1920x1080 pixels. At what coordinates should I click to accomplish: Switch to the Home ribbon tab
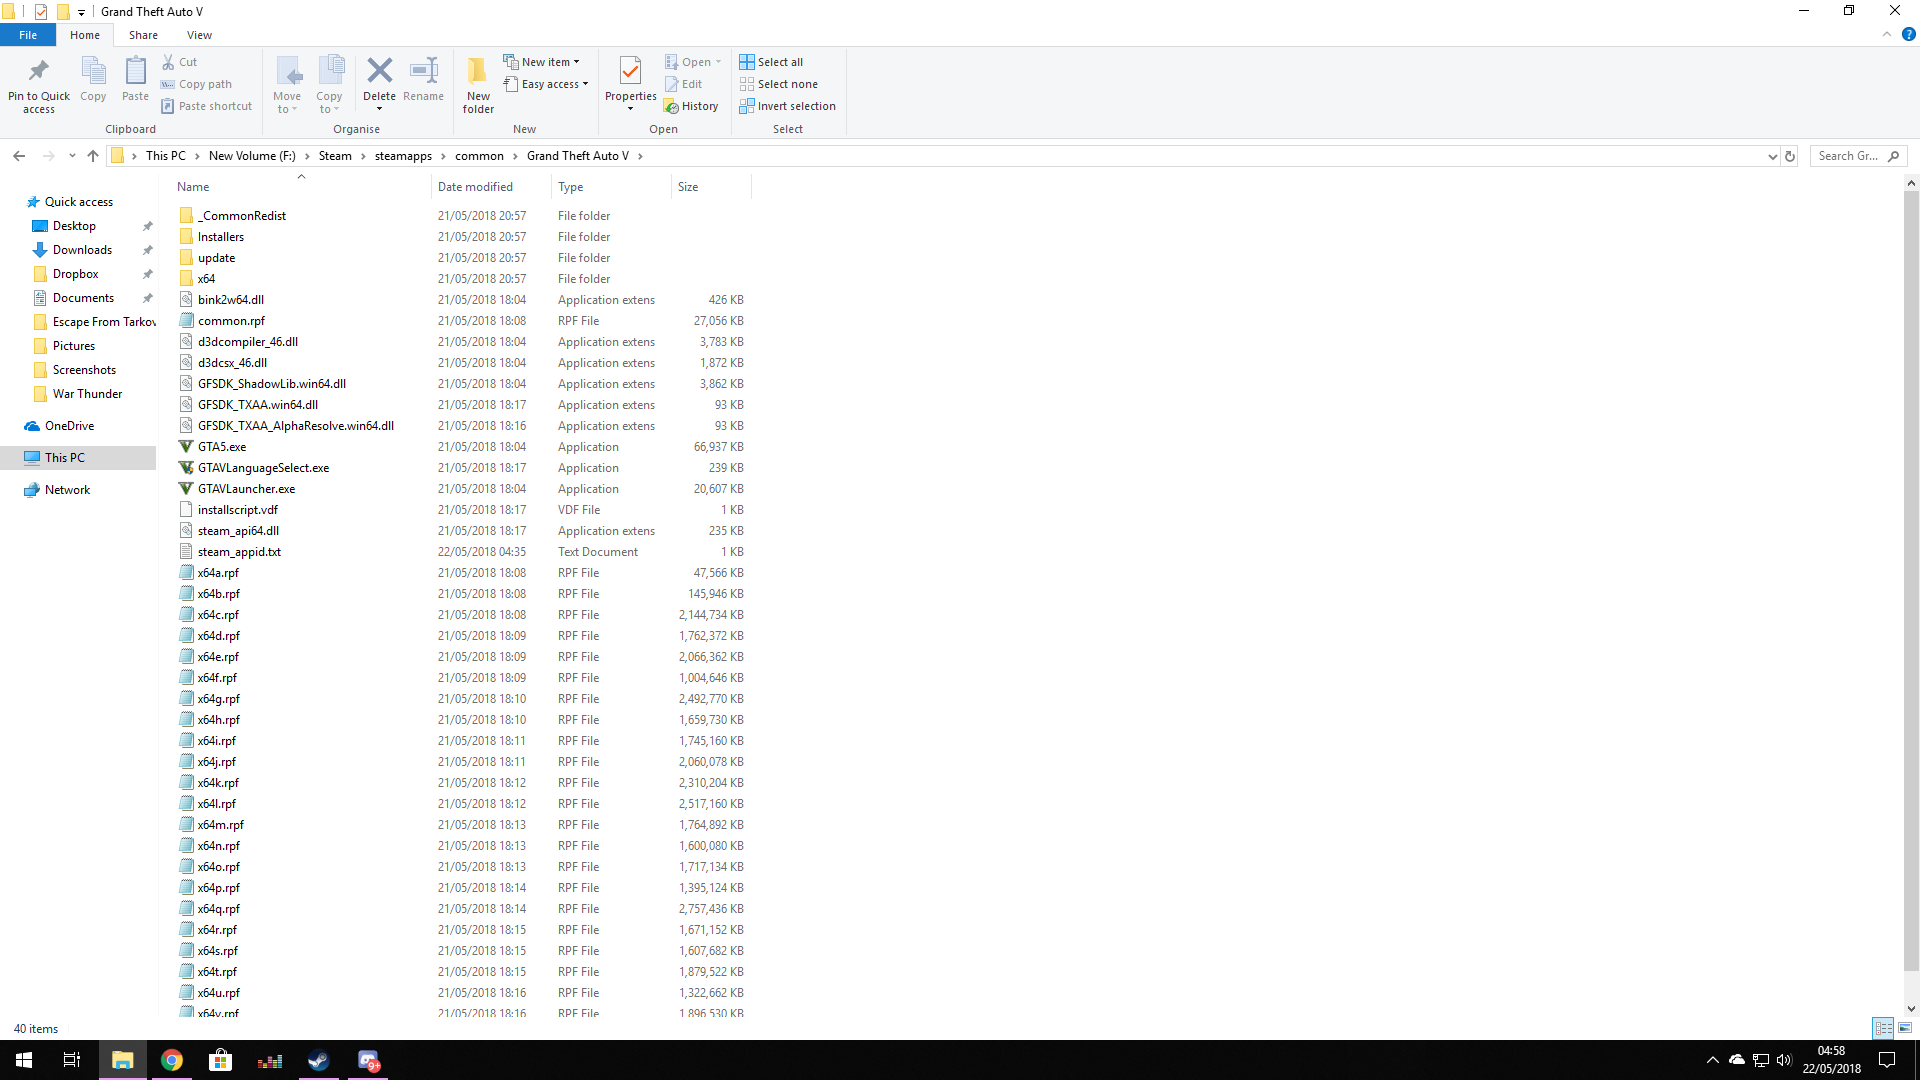(x=85, y=35)
